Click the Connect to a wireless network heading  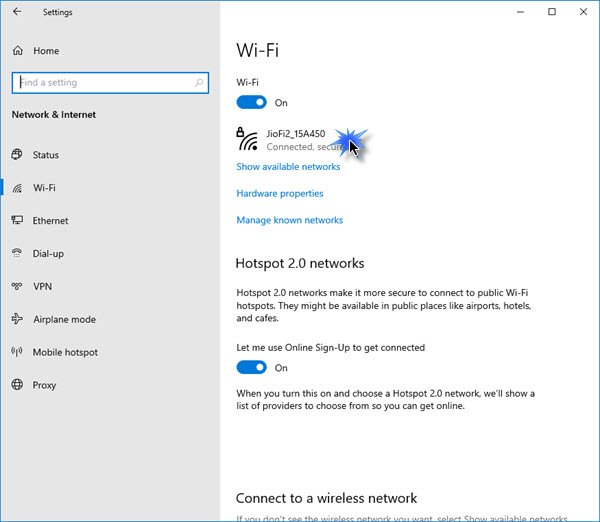[x=326, y=498]
